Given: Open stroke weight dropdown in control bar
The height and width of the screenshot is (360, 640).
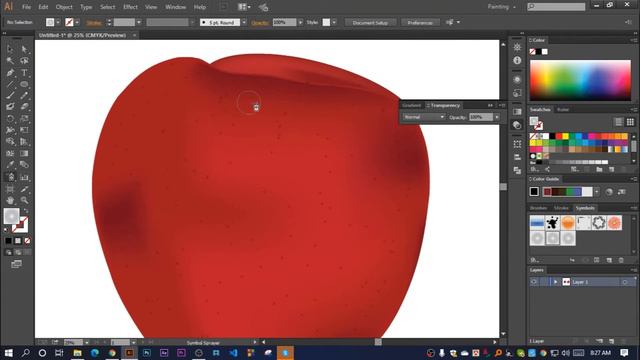Looking at the screenshot, I should tap(139, 22).
